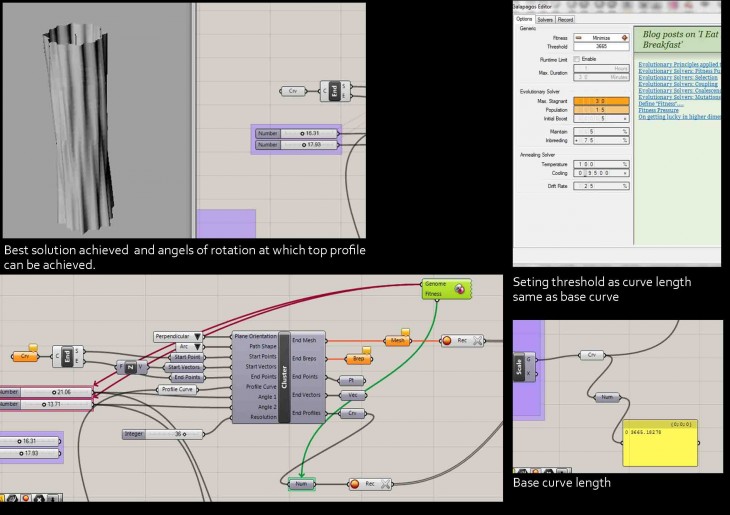Screen dimensions: 730x515
Task: Click the plus icon on Fitness field
Action: pyautogui.click(x=624, y=38)
